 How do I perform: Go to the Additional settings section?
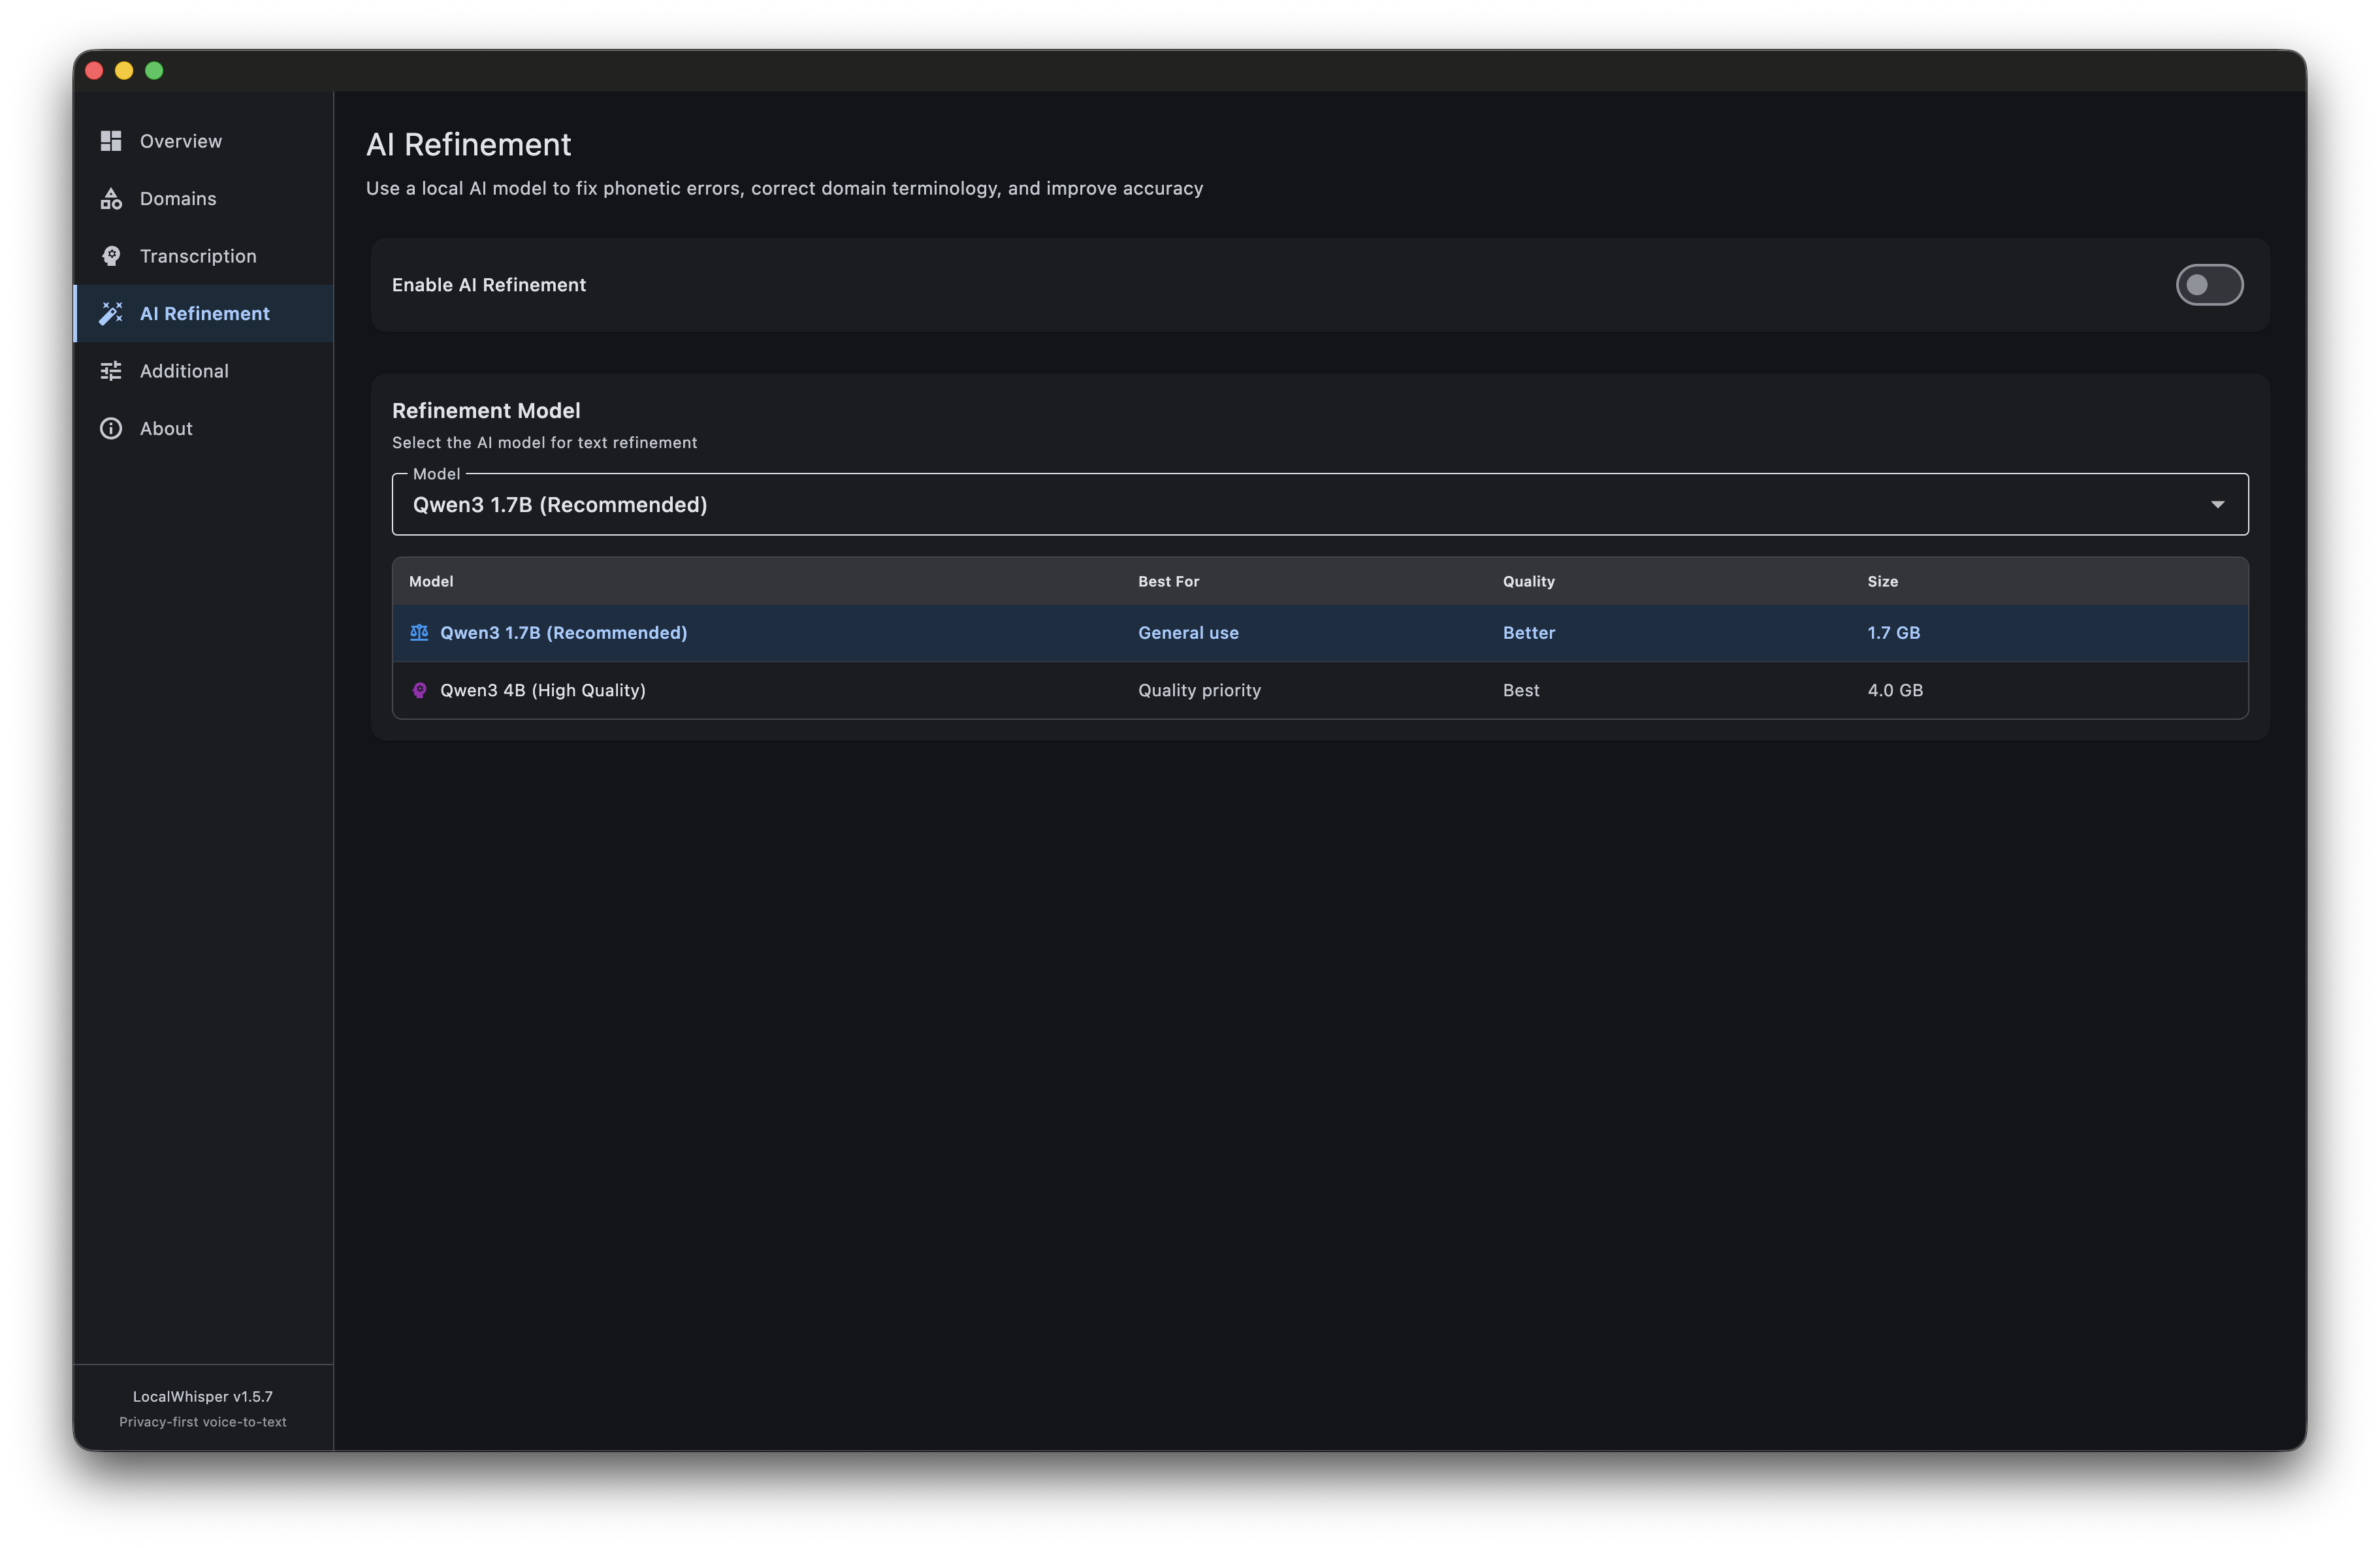(x=184, y=370)
